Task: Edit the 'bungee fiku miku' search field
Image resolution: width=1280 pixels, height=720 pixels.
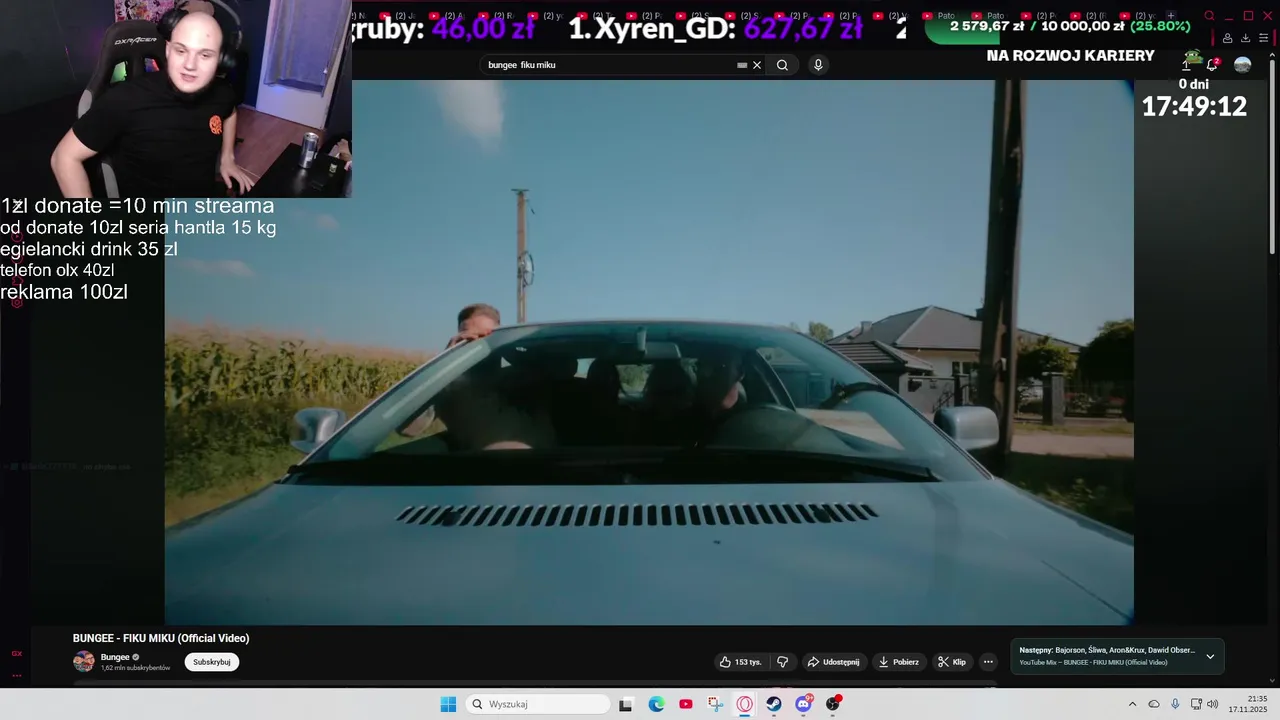Action: (610, 65)
